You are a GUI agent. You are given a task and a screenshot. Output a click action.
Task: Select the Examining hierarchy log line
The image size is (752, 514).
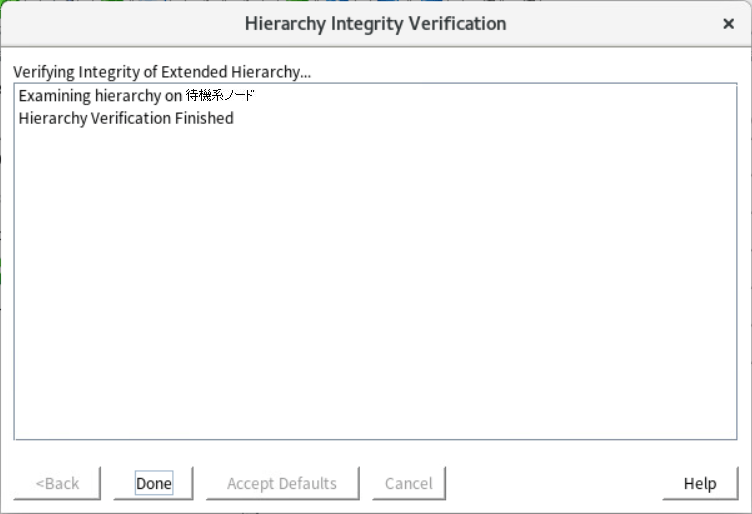[137, 96]
